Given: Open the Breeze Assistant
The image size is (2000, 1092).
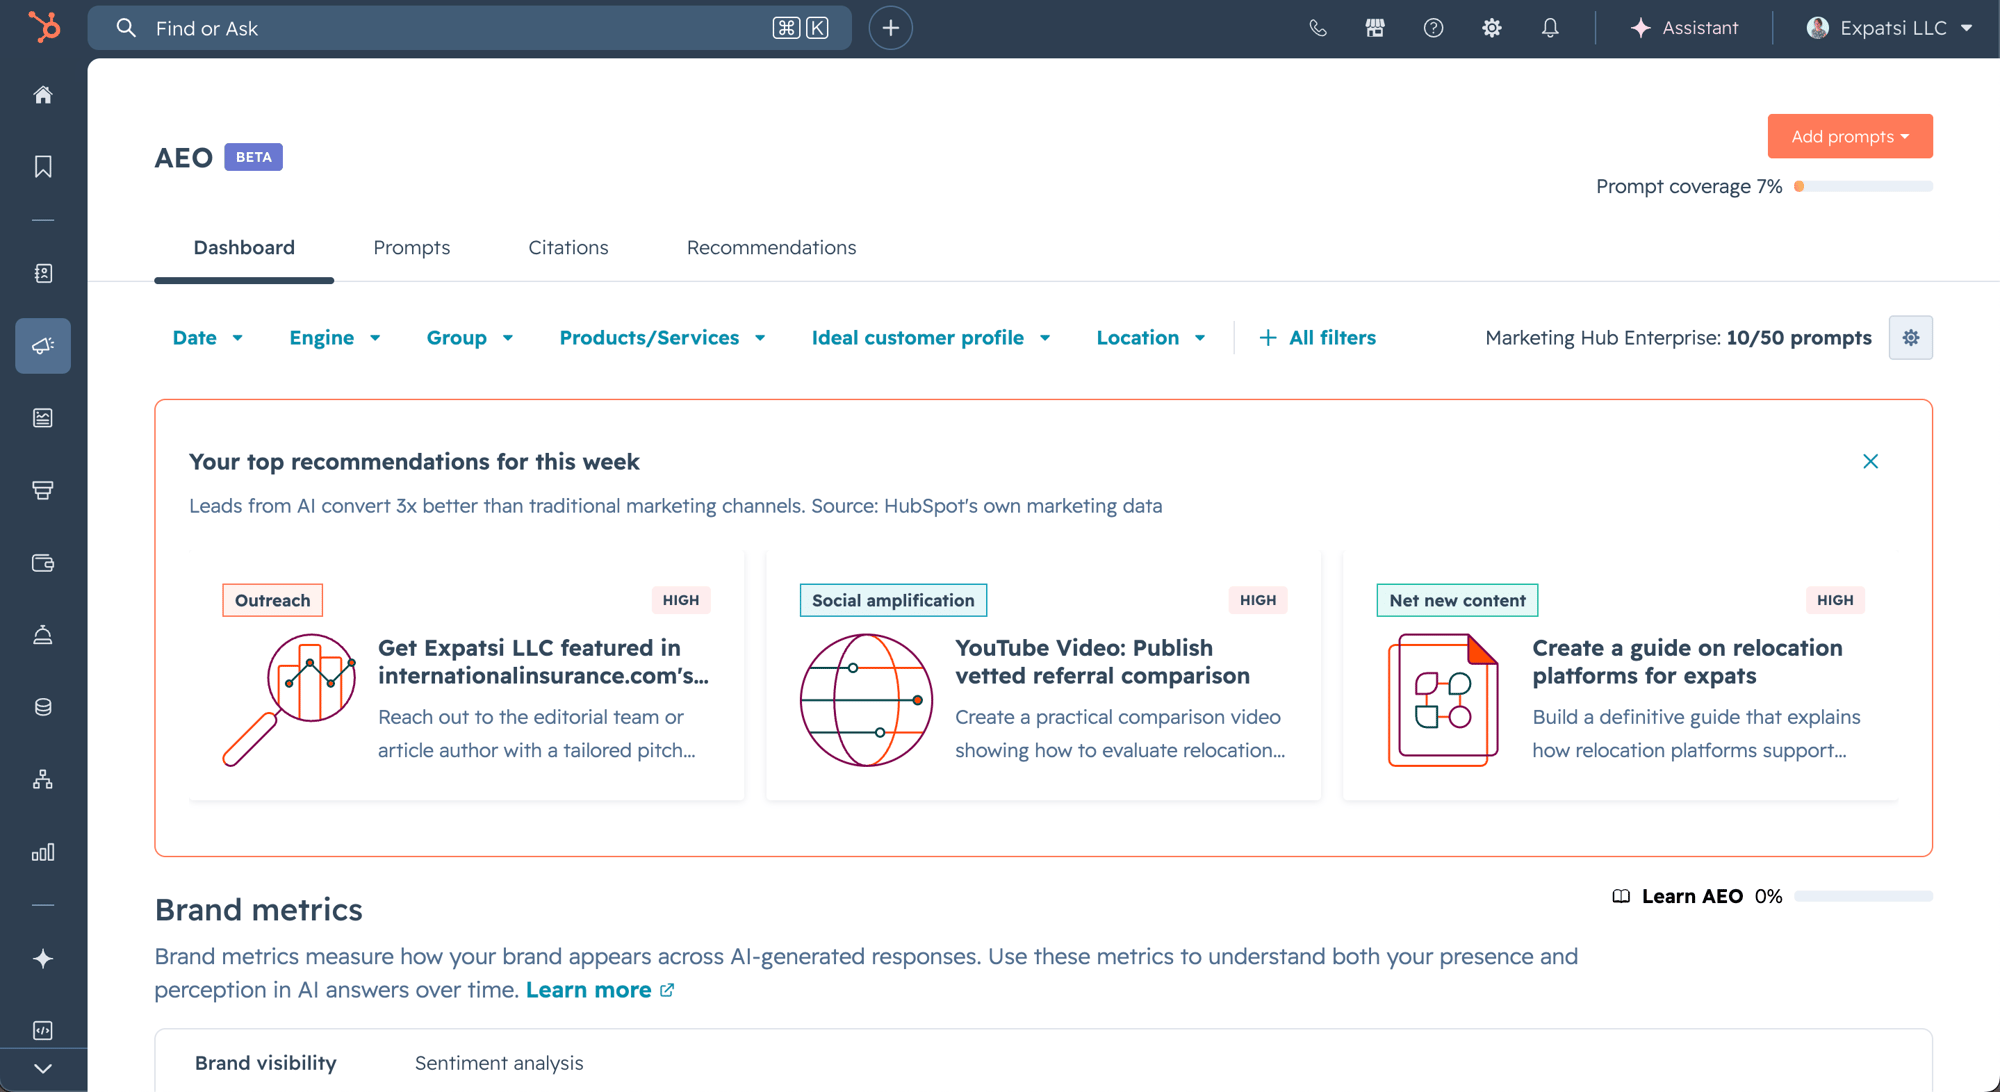Looking at the screenshot, I should (1685, 28).
